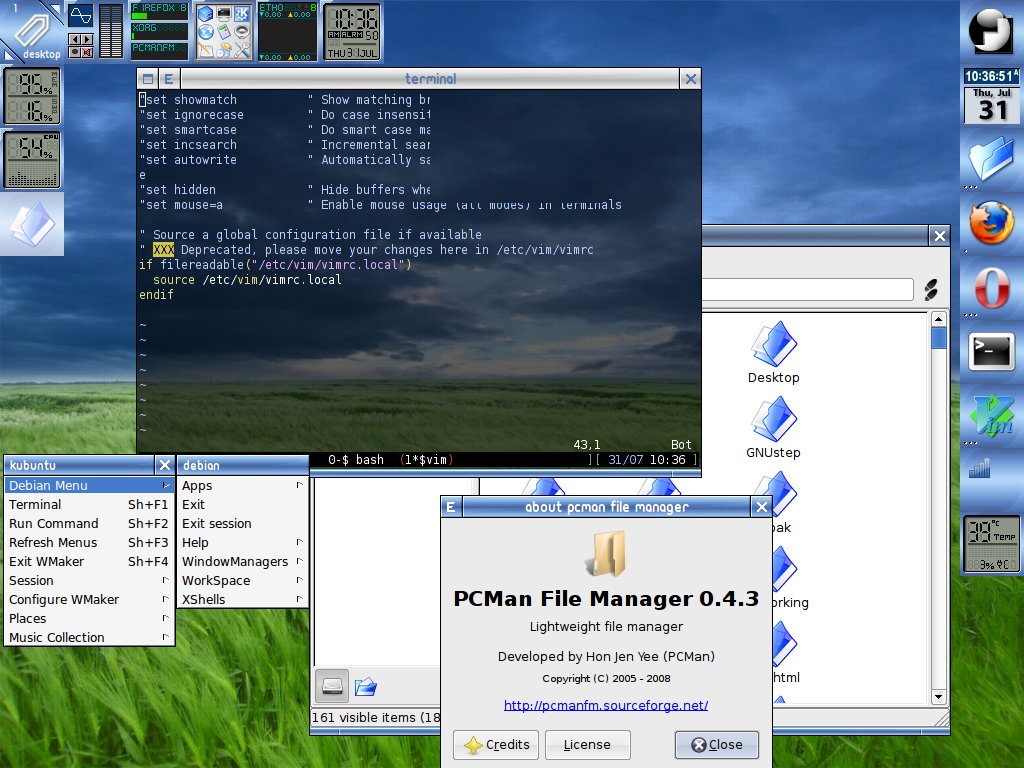This screenshot has height=768, width=1024.
Task: Select the GNUstep folder in PCManFM
Action: 773,428
